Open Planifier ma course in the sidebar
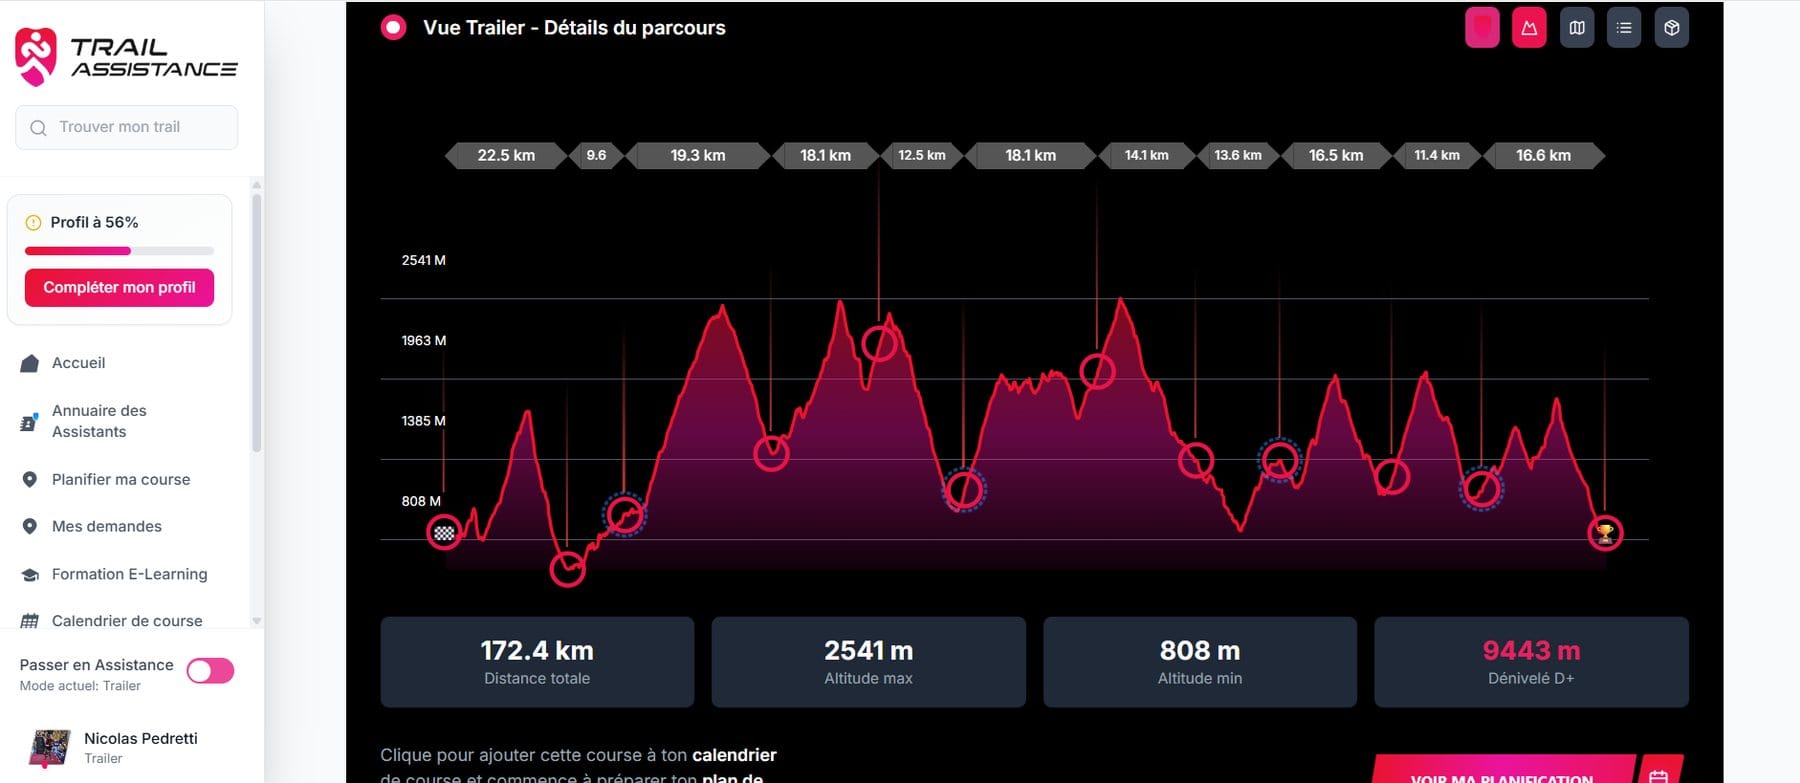The image size is (1800, 783). coord(121,480)
